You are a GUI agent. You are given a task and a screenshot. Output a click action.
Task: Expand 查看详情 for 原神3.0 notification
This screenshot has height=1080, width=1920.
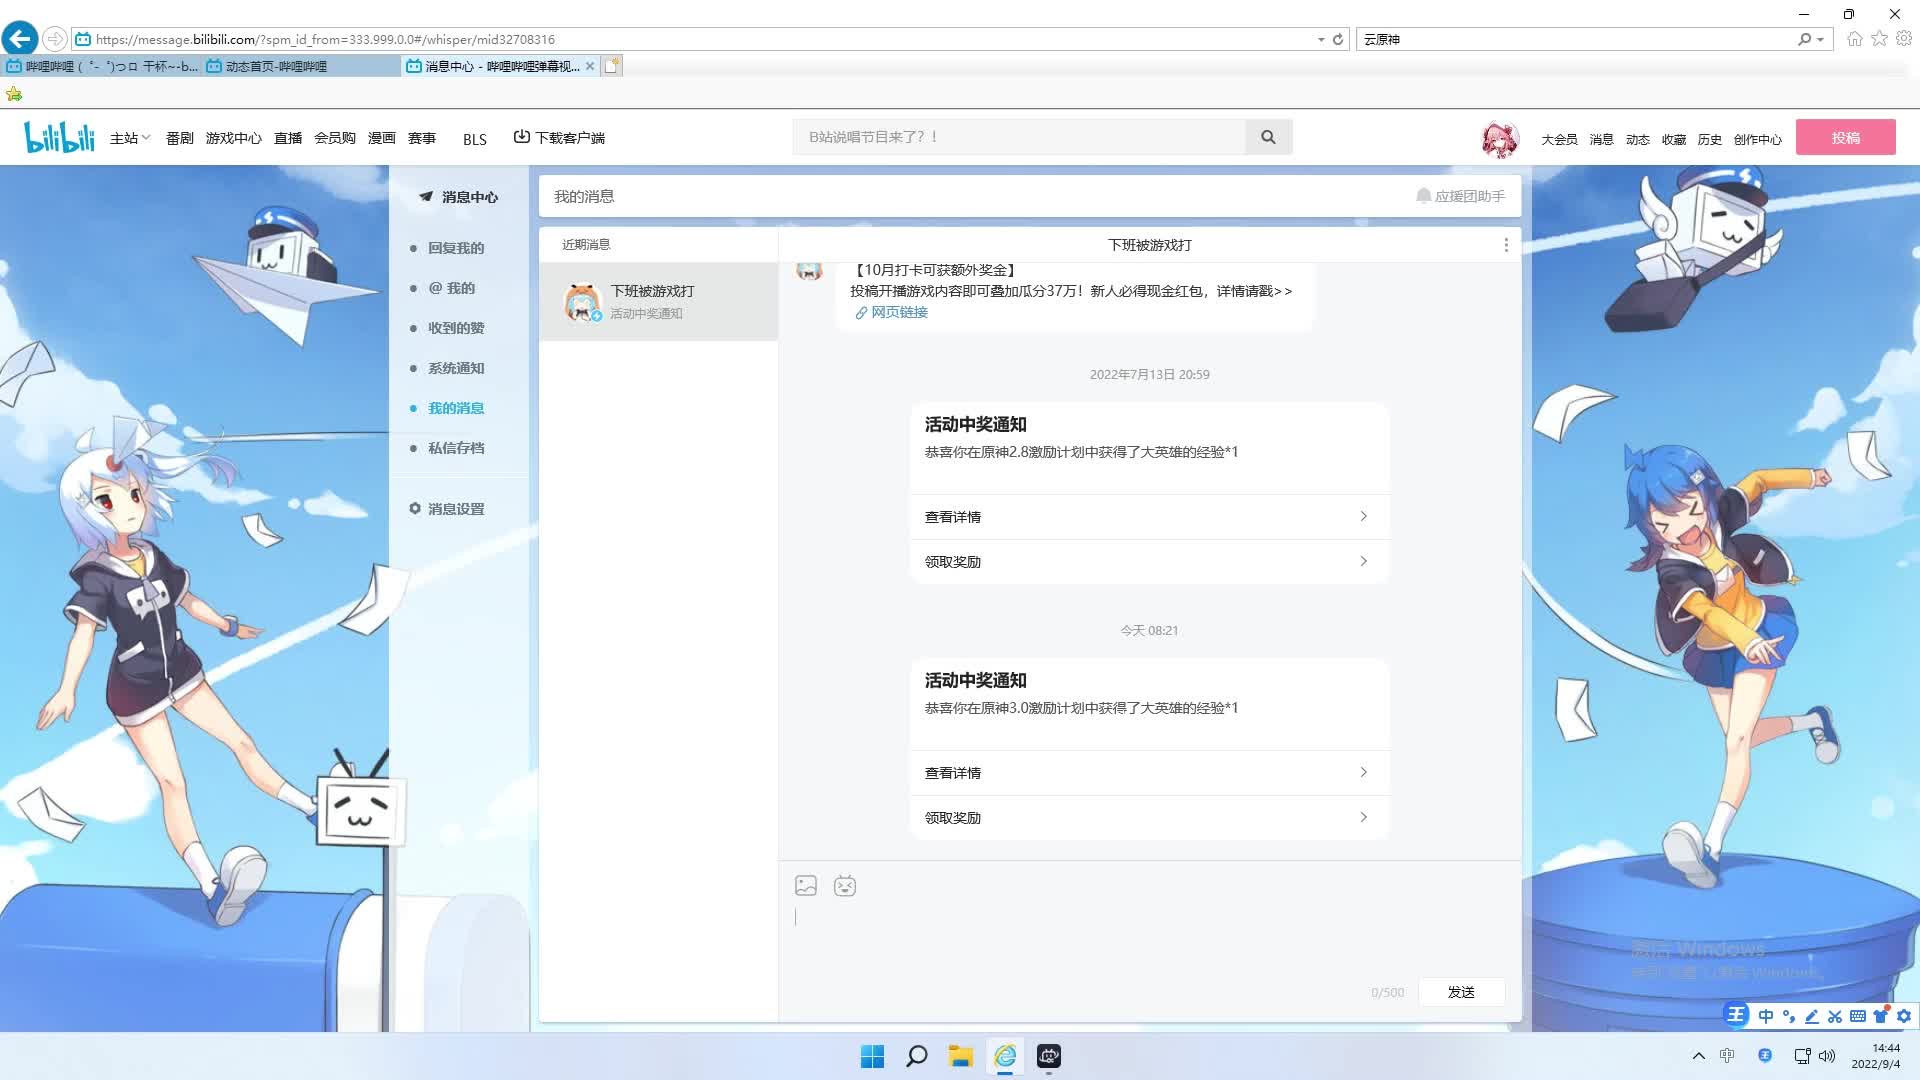1149,773
